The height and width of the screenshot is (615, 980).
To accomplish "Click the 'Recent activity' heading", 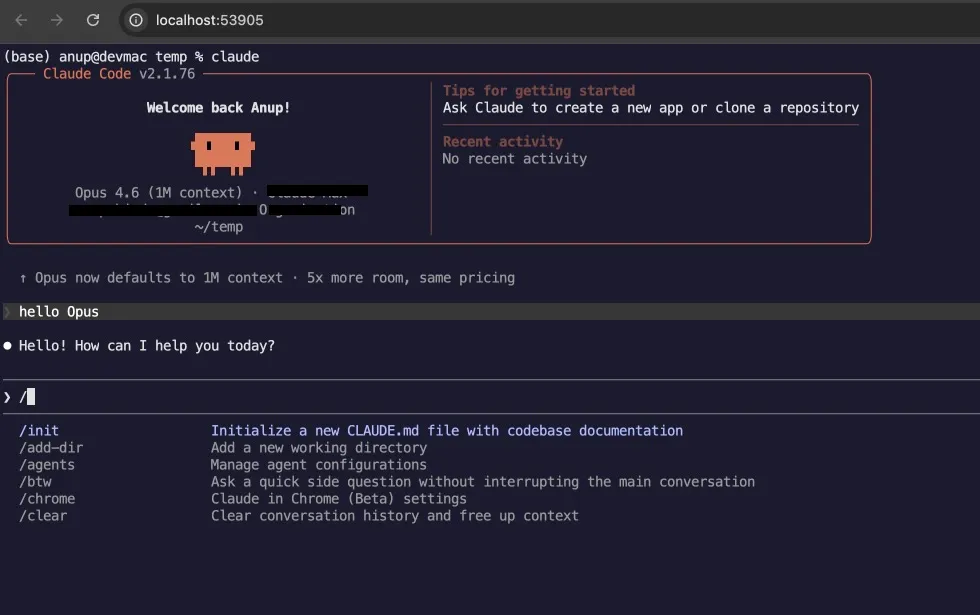I will point(502,141).
